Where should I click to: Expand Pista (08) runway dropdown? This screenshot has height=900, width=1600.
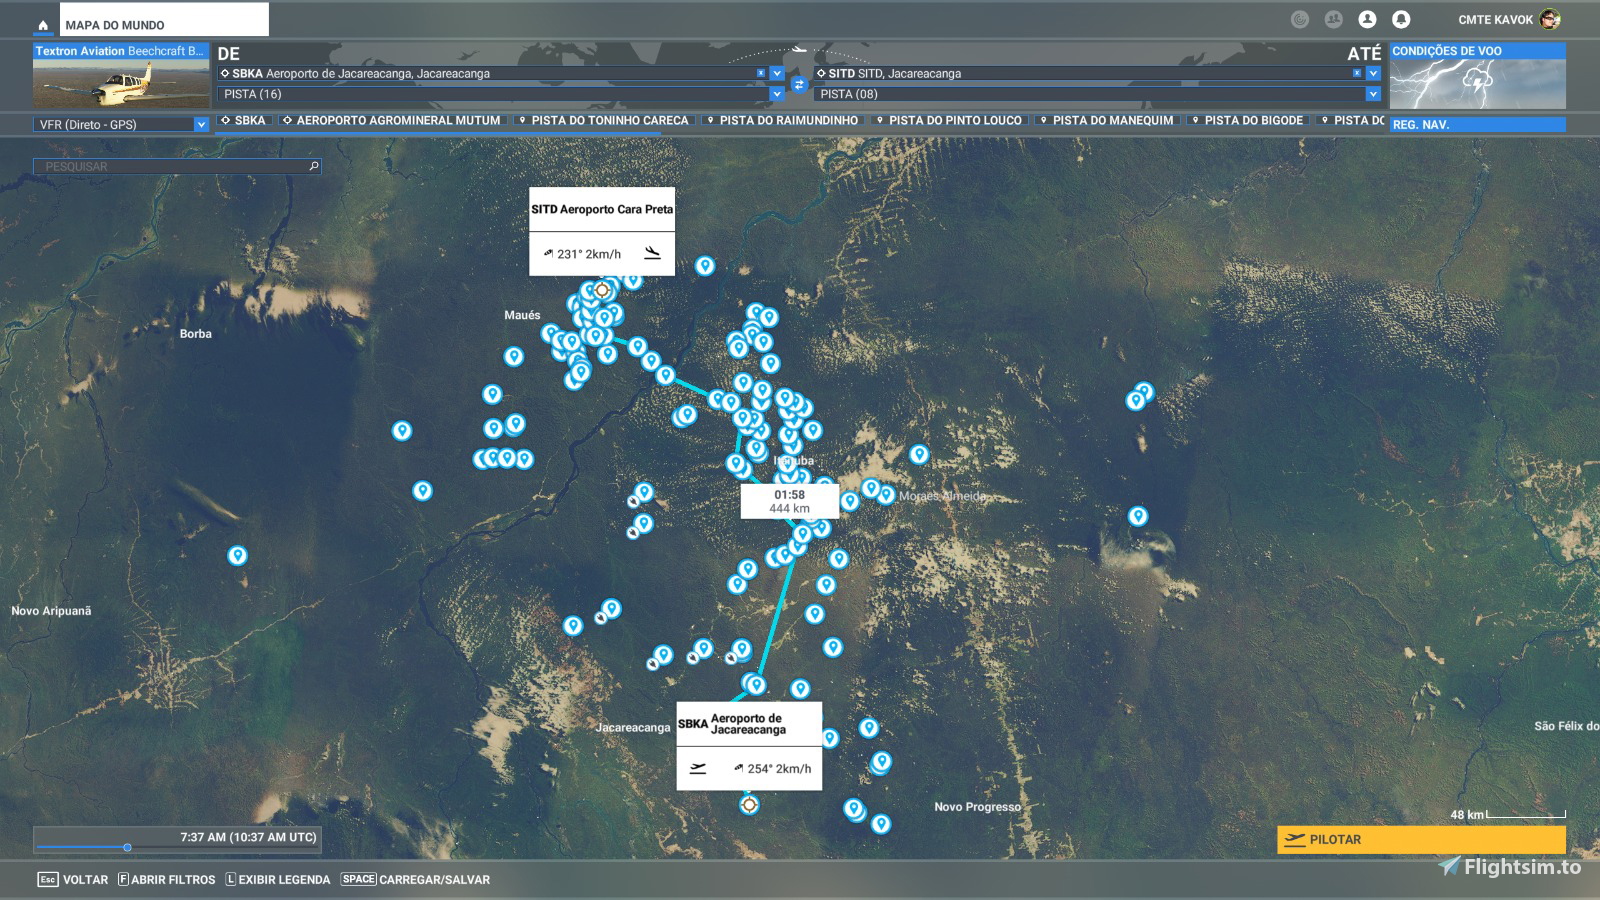click(1373, 94)
